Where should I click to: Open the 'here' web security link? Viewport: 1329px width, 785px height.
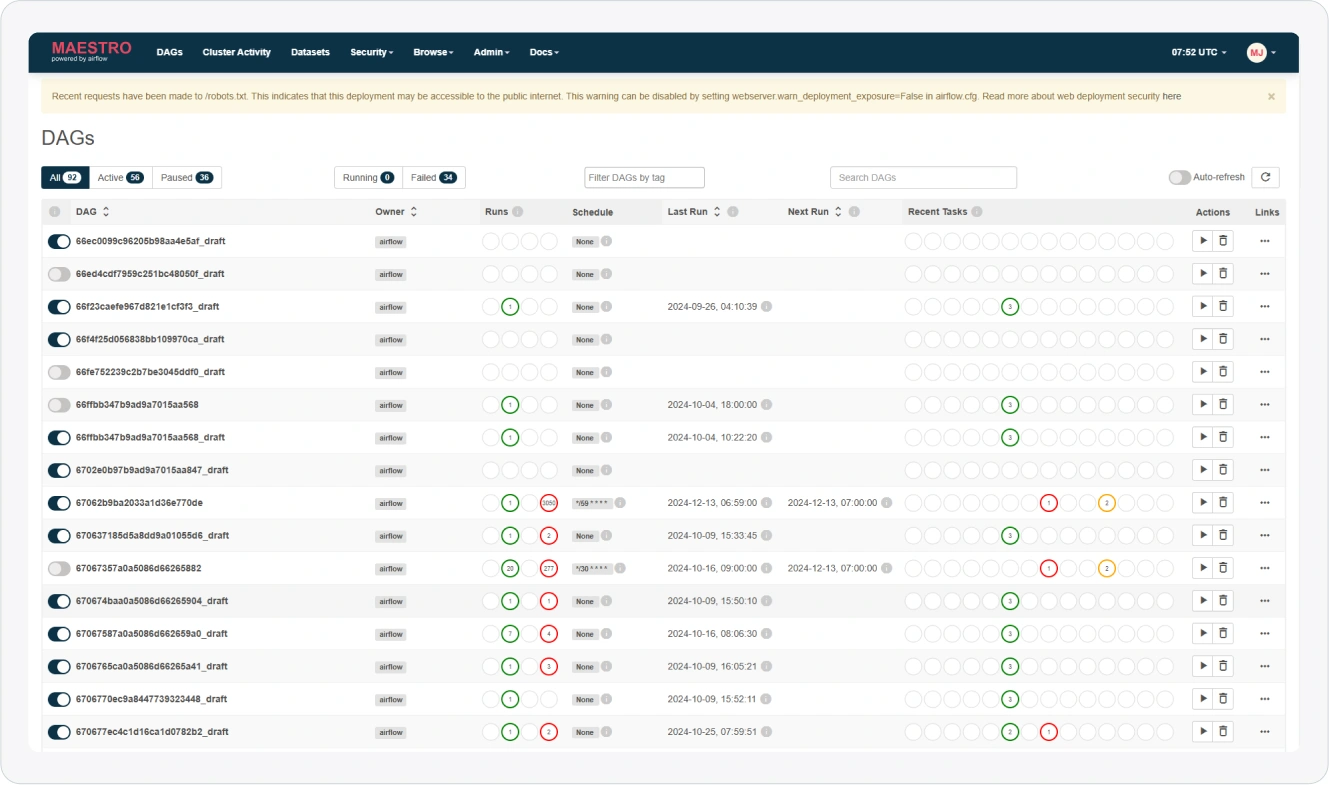[x=1171, y=97]
